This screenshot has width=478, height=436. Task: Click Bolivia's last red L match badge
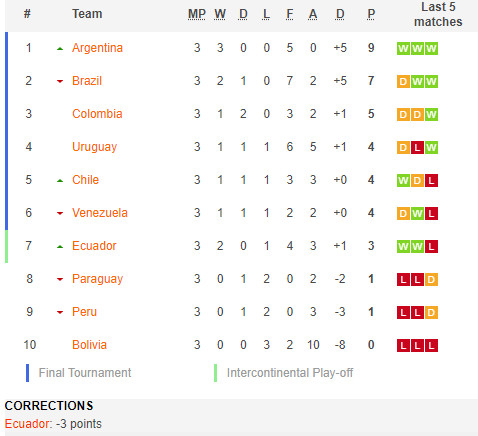pyautogui.click(x=431, y=345)
